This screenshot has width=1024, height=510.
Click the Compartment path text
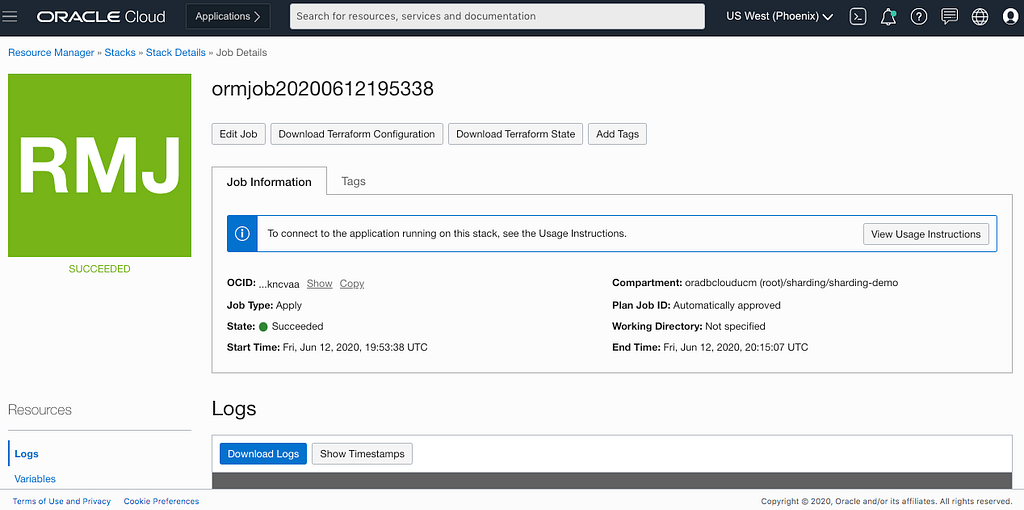coord(792,283)
